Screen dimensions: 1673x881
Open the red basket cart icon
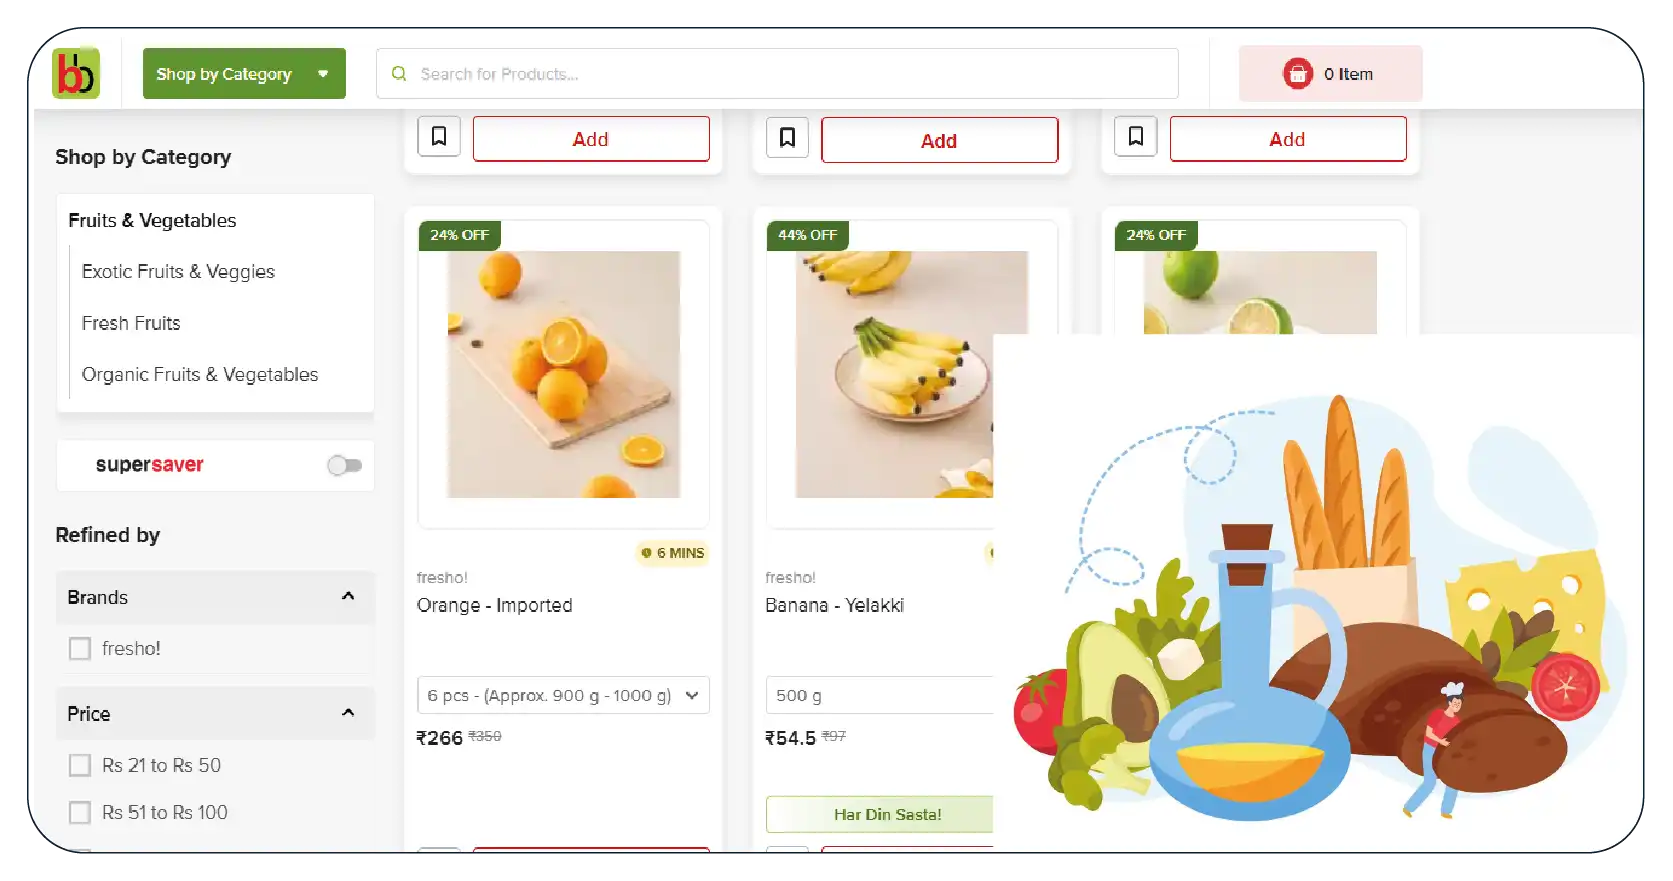coord(1297,73)
